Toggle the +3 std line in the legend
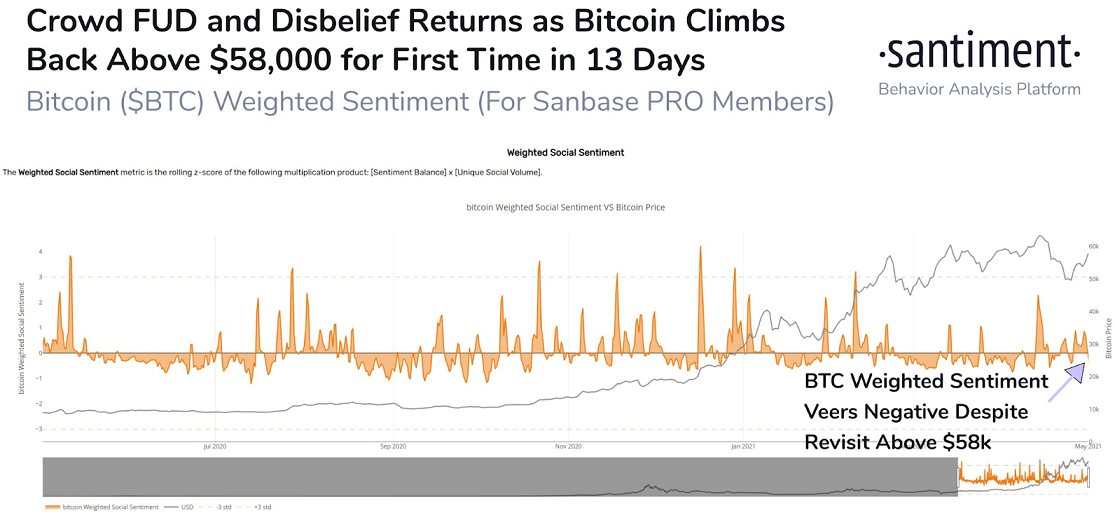This screenshot has width=1115, height=513. tap(264, 507)
